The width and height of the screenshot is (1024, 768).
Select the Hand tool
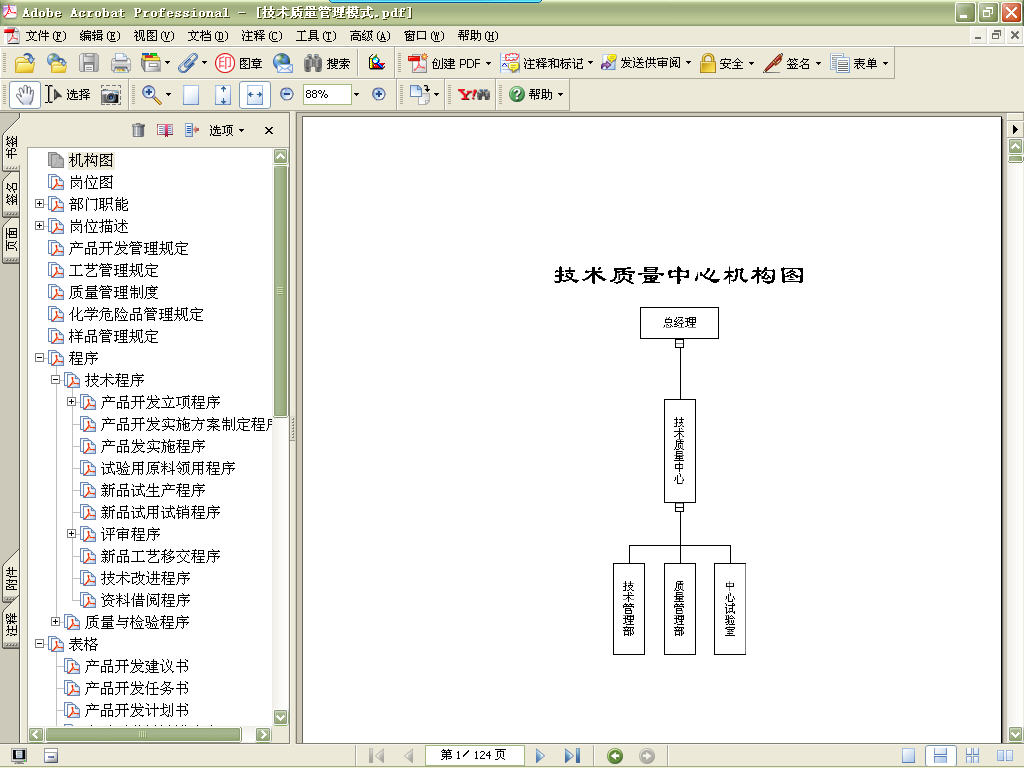pos(25,95)
